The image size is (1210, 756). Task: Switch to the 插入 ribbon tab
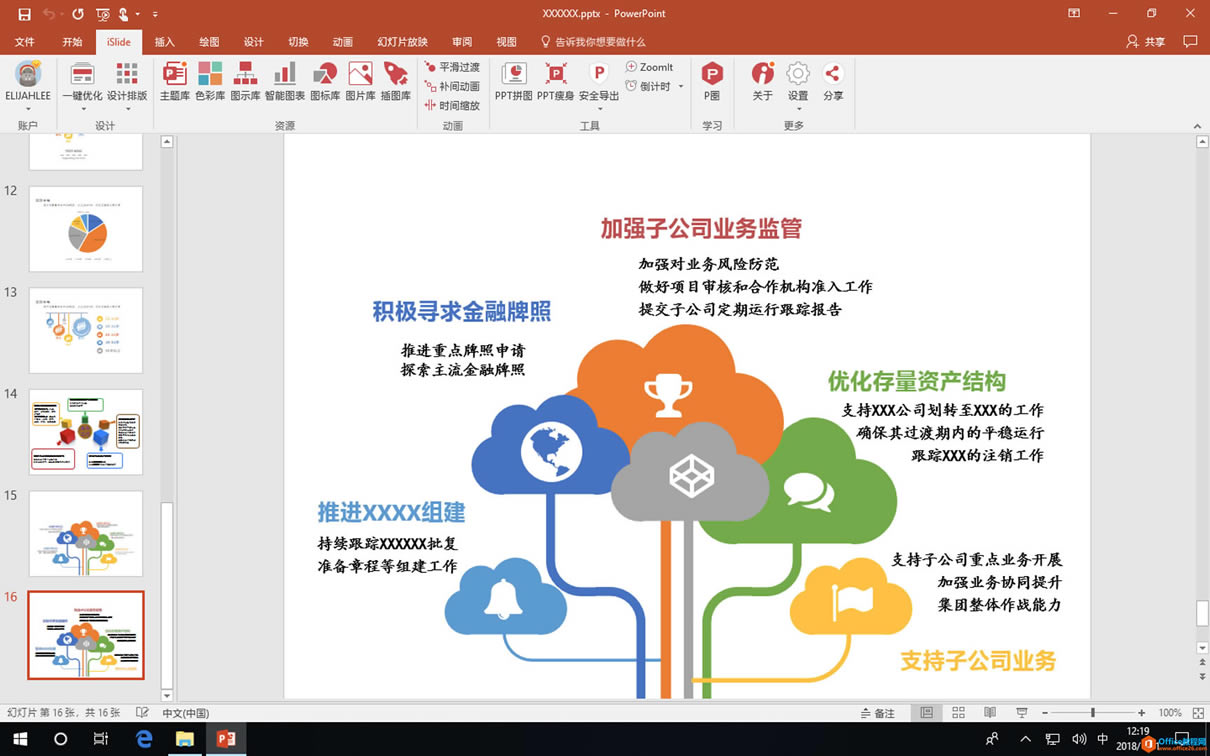pyautogui.click(x=163, y=42)
